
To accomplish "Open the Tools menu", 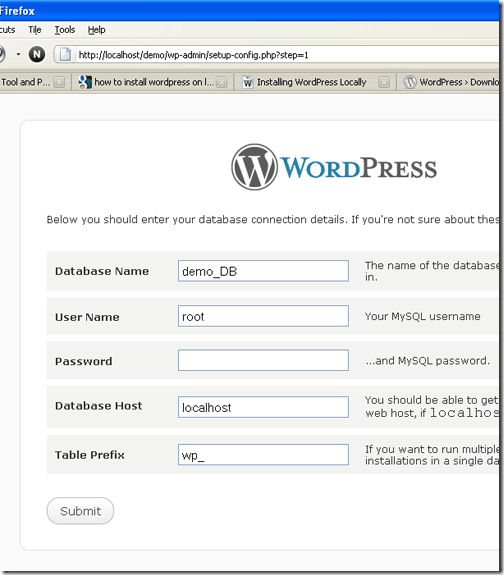I will 65,30.
